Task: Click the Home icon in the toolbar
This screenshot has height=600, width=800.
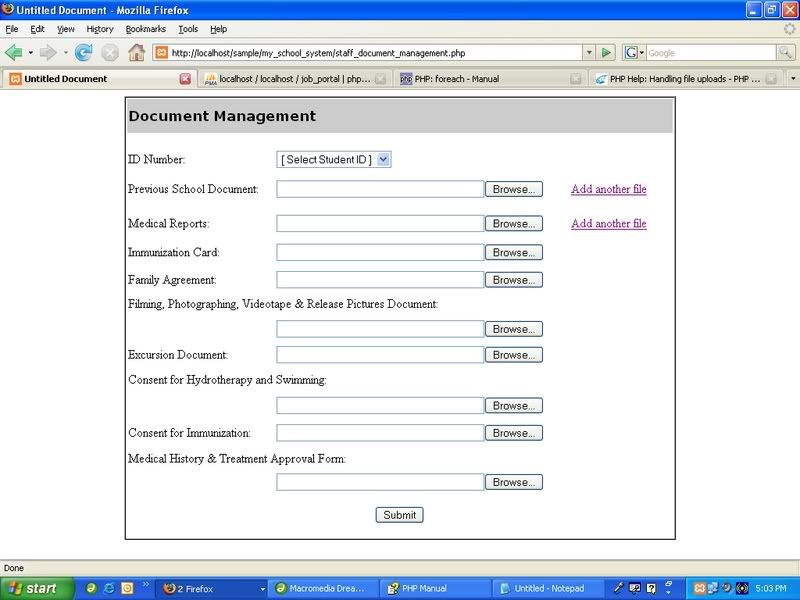Action: coord(136,52)
